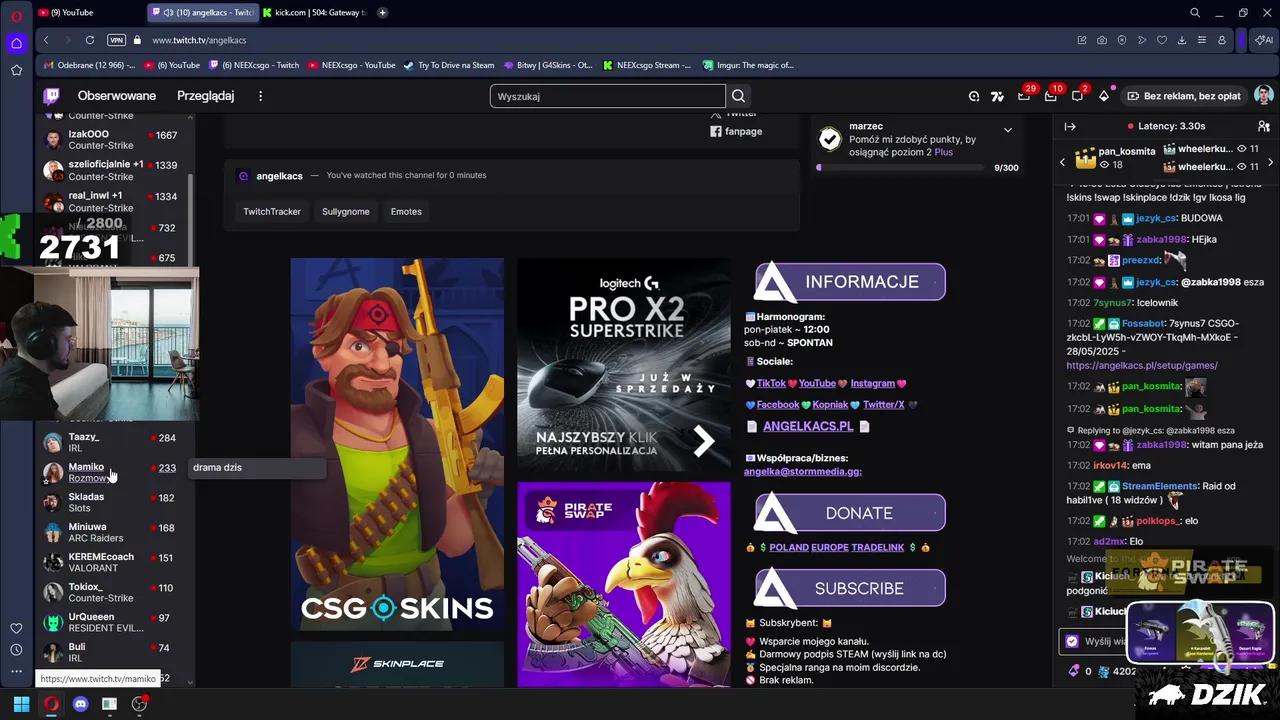
Task: Toggle the VPN badge in address bar
Action: [x=116, y=40]
